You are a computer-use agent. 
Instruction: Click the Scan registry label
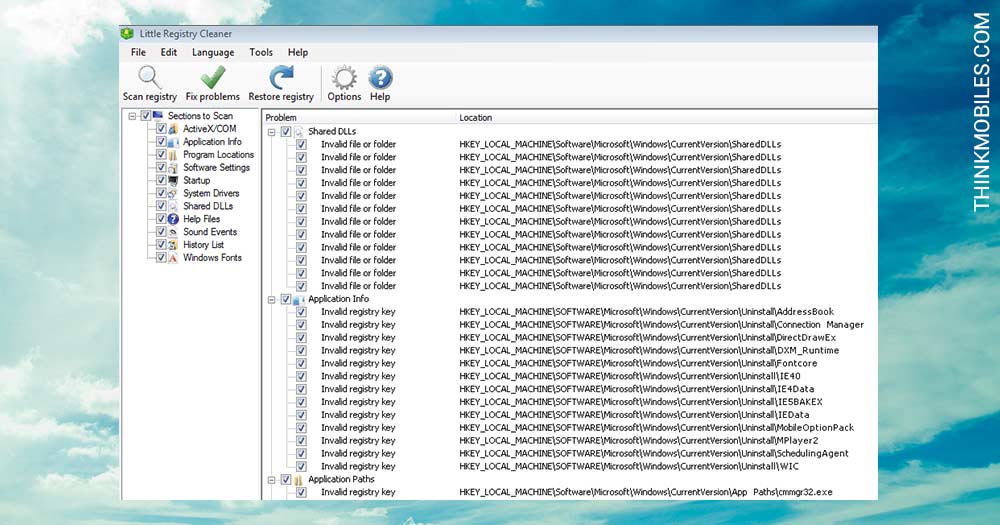pyautogui.click(x=150, y=96)
